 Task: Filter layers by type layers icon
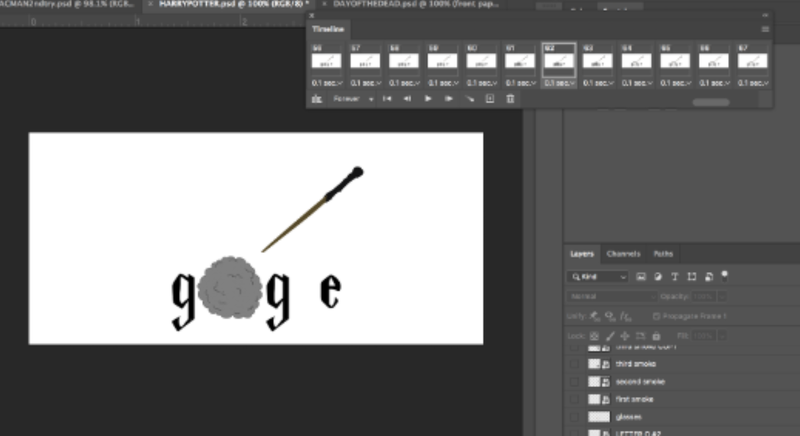(x=674, y=277)
